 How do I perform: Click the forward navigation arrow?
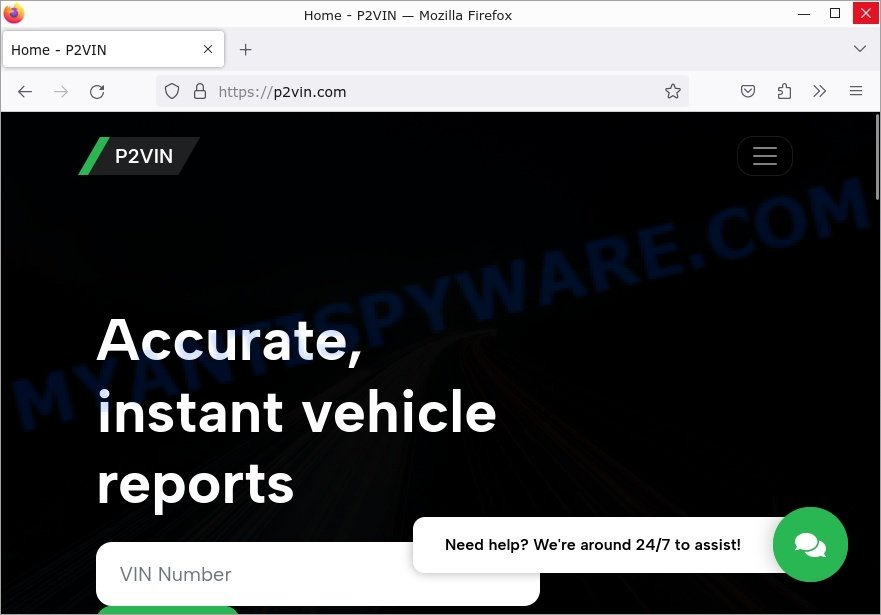[x=61, y=92]
